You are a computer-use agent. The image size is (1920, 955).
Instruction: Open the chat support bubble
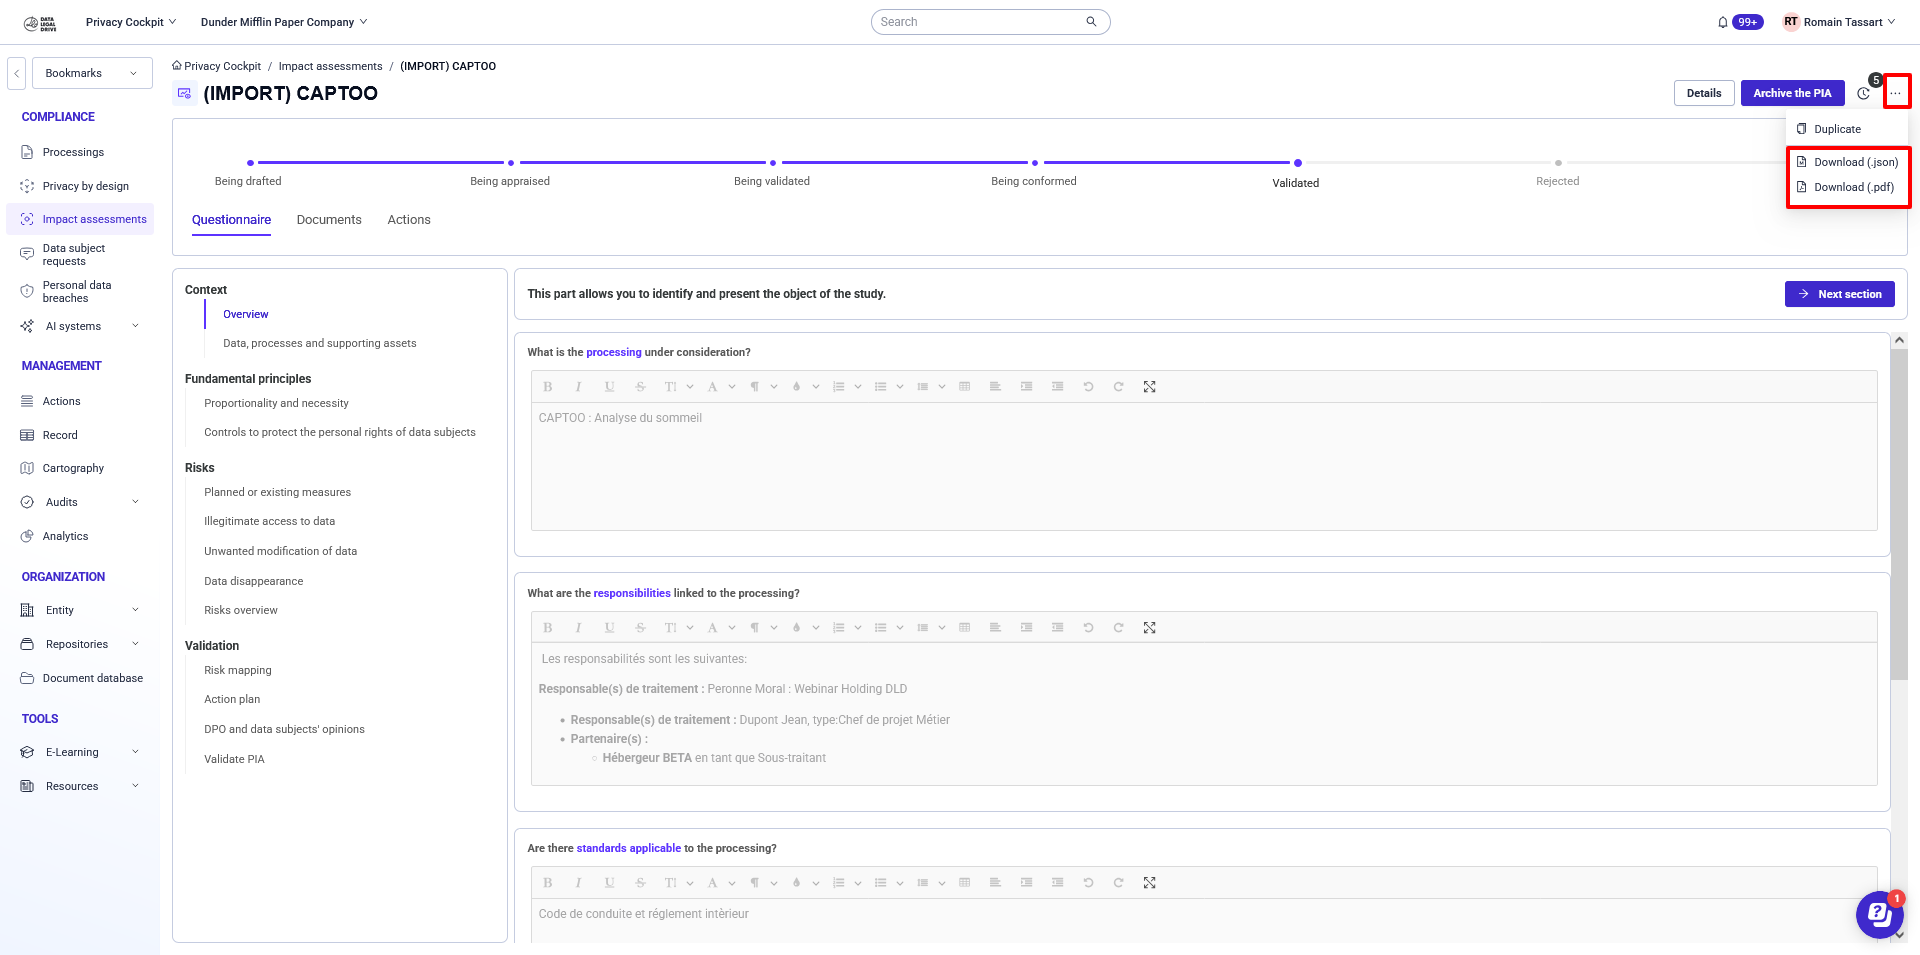click(x=1879, y=914)
